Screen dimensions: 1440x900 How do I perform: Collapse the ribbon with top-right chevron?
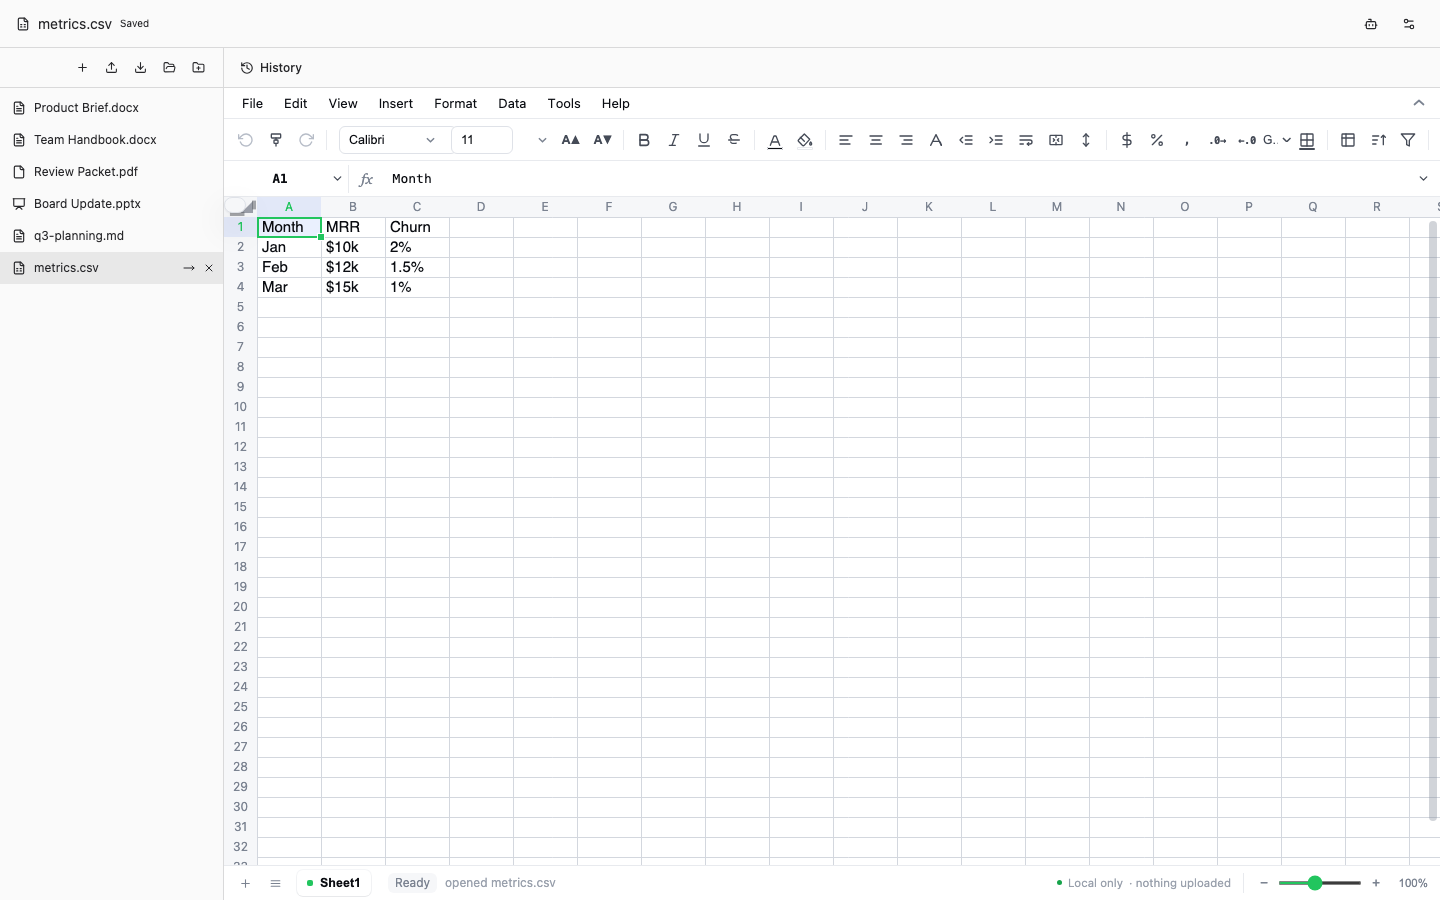coord(1418,103)
